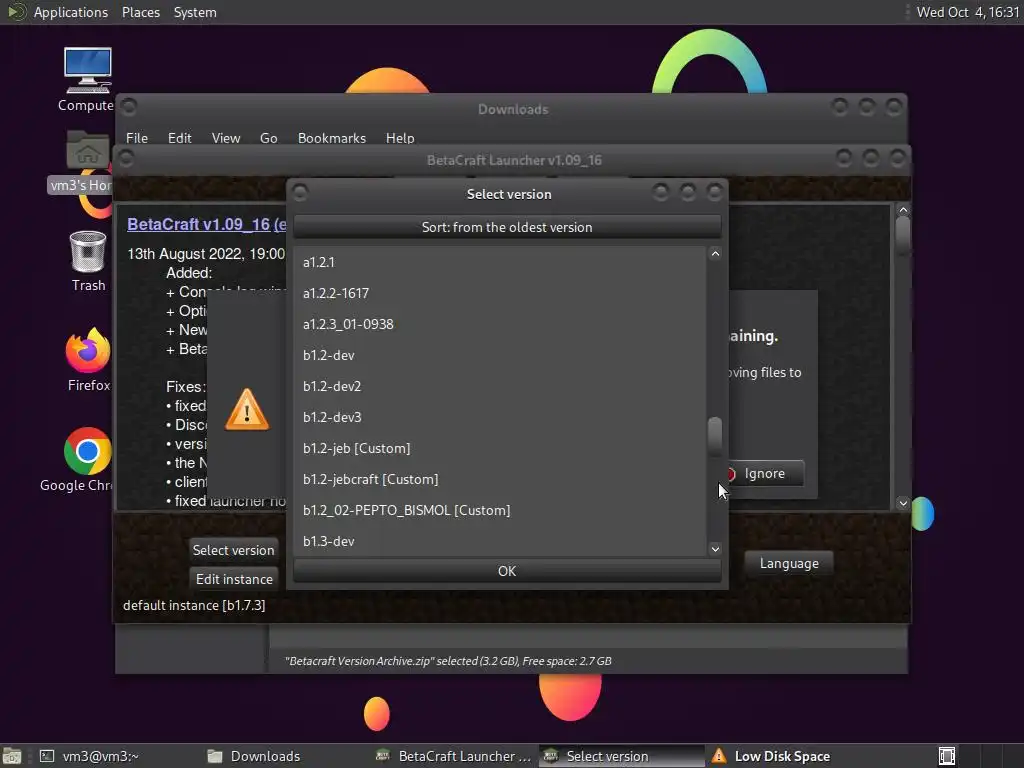This screenshot has width=1024, height=768.
Task: Click the changelog panel scroll down arrow
Action: 903,503
